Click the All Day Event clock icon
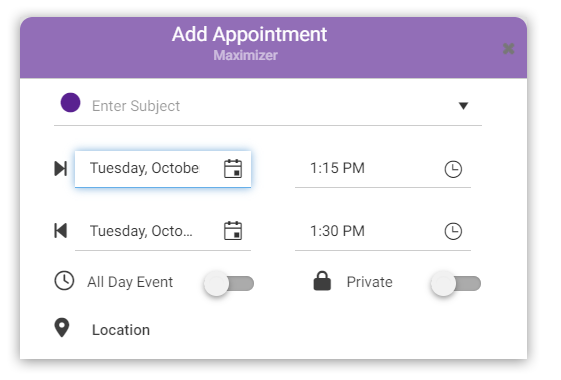The width and height of the screenshot is (561, 380). click(64, 281)
